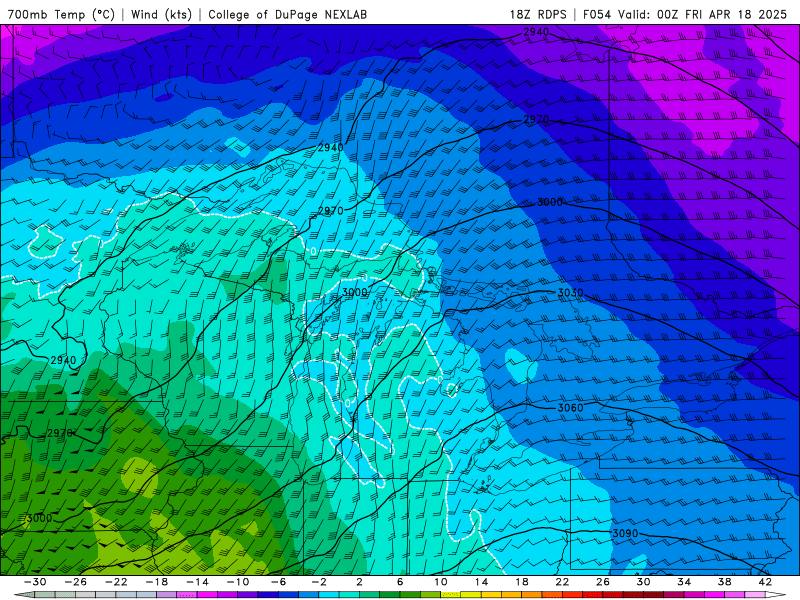The height and width of the screenshot is (600, 800).
Task: Select the 34 colorbar scale value
Action: [684, 582]
